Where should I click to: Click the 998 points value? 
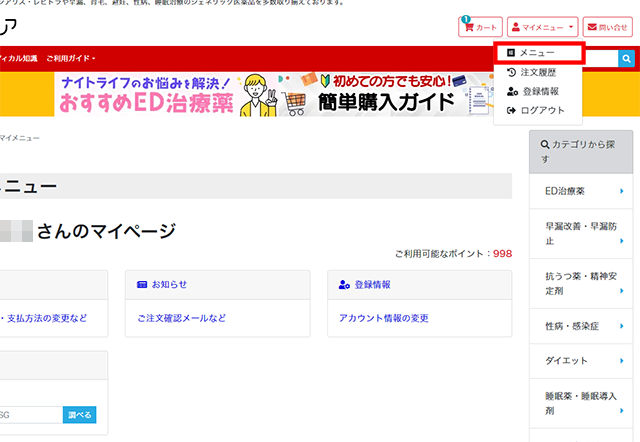pos(502,253)
